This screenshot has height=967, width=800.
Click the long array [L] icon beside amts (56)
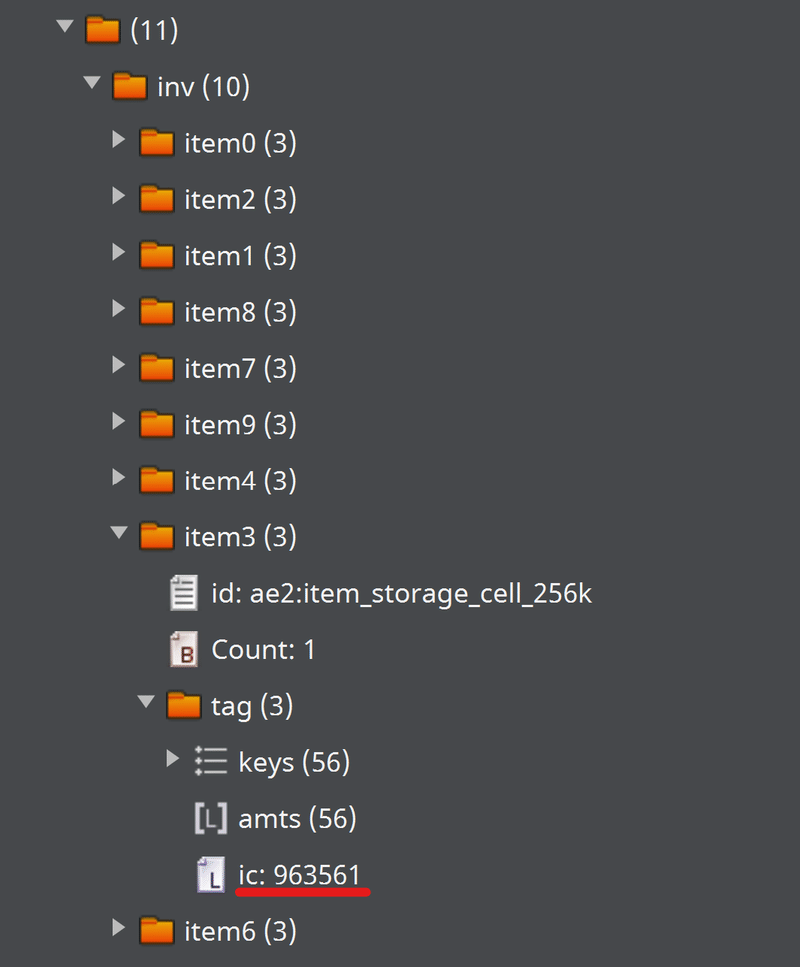211,818
